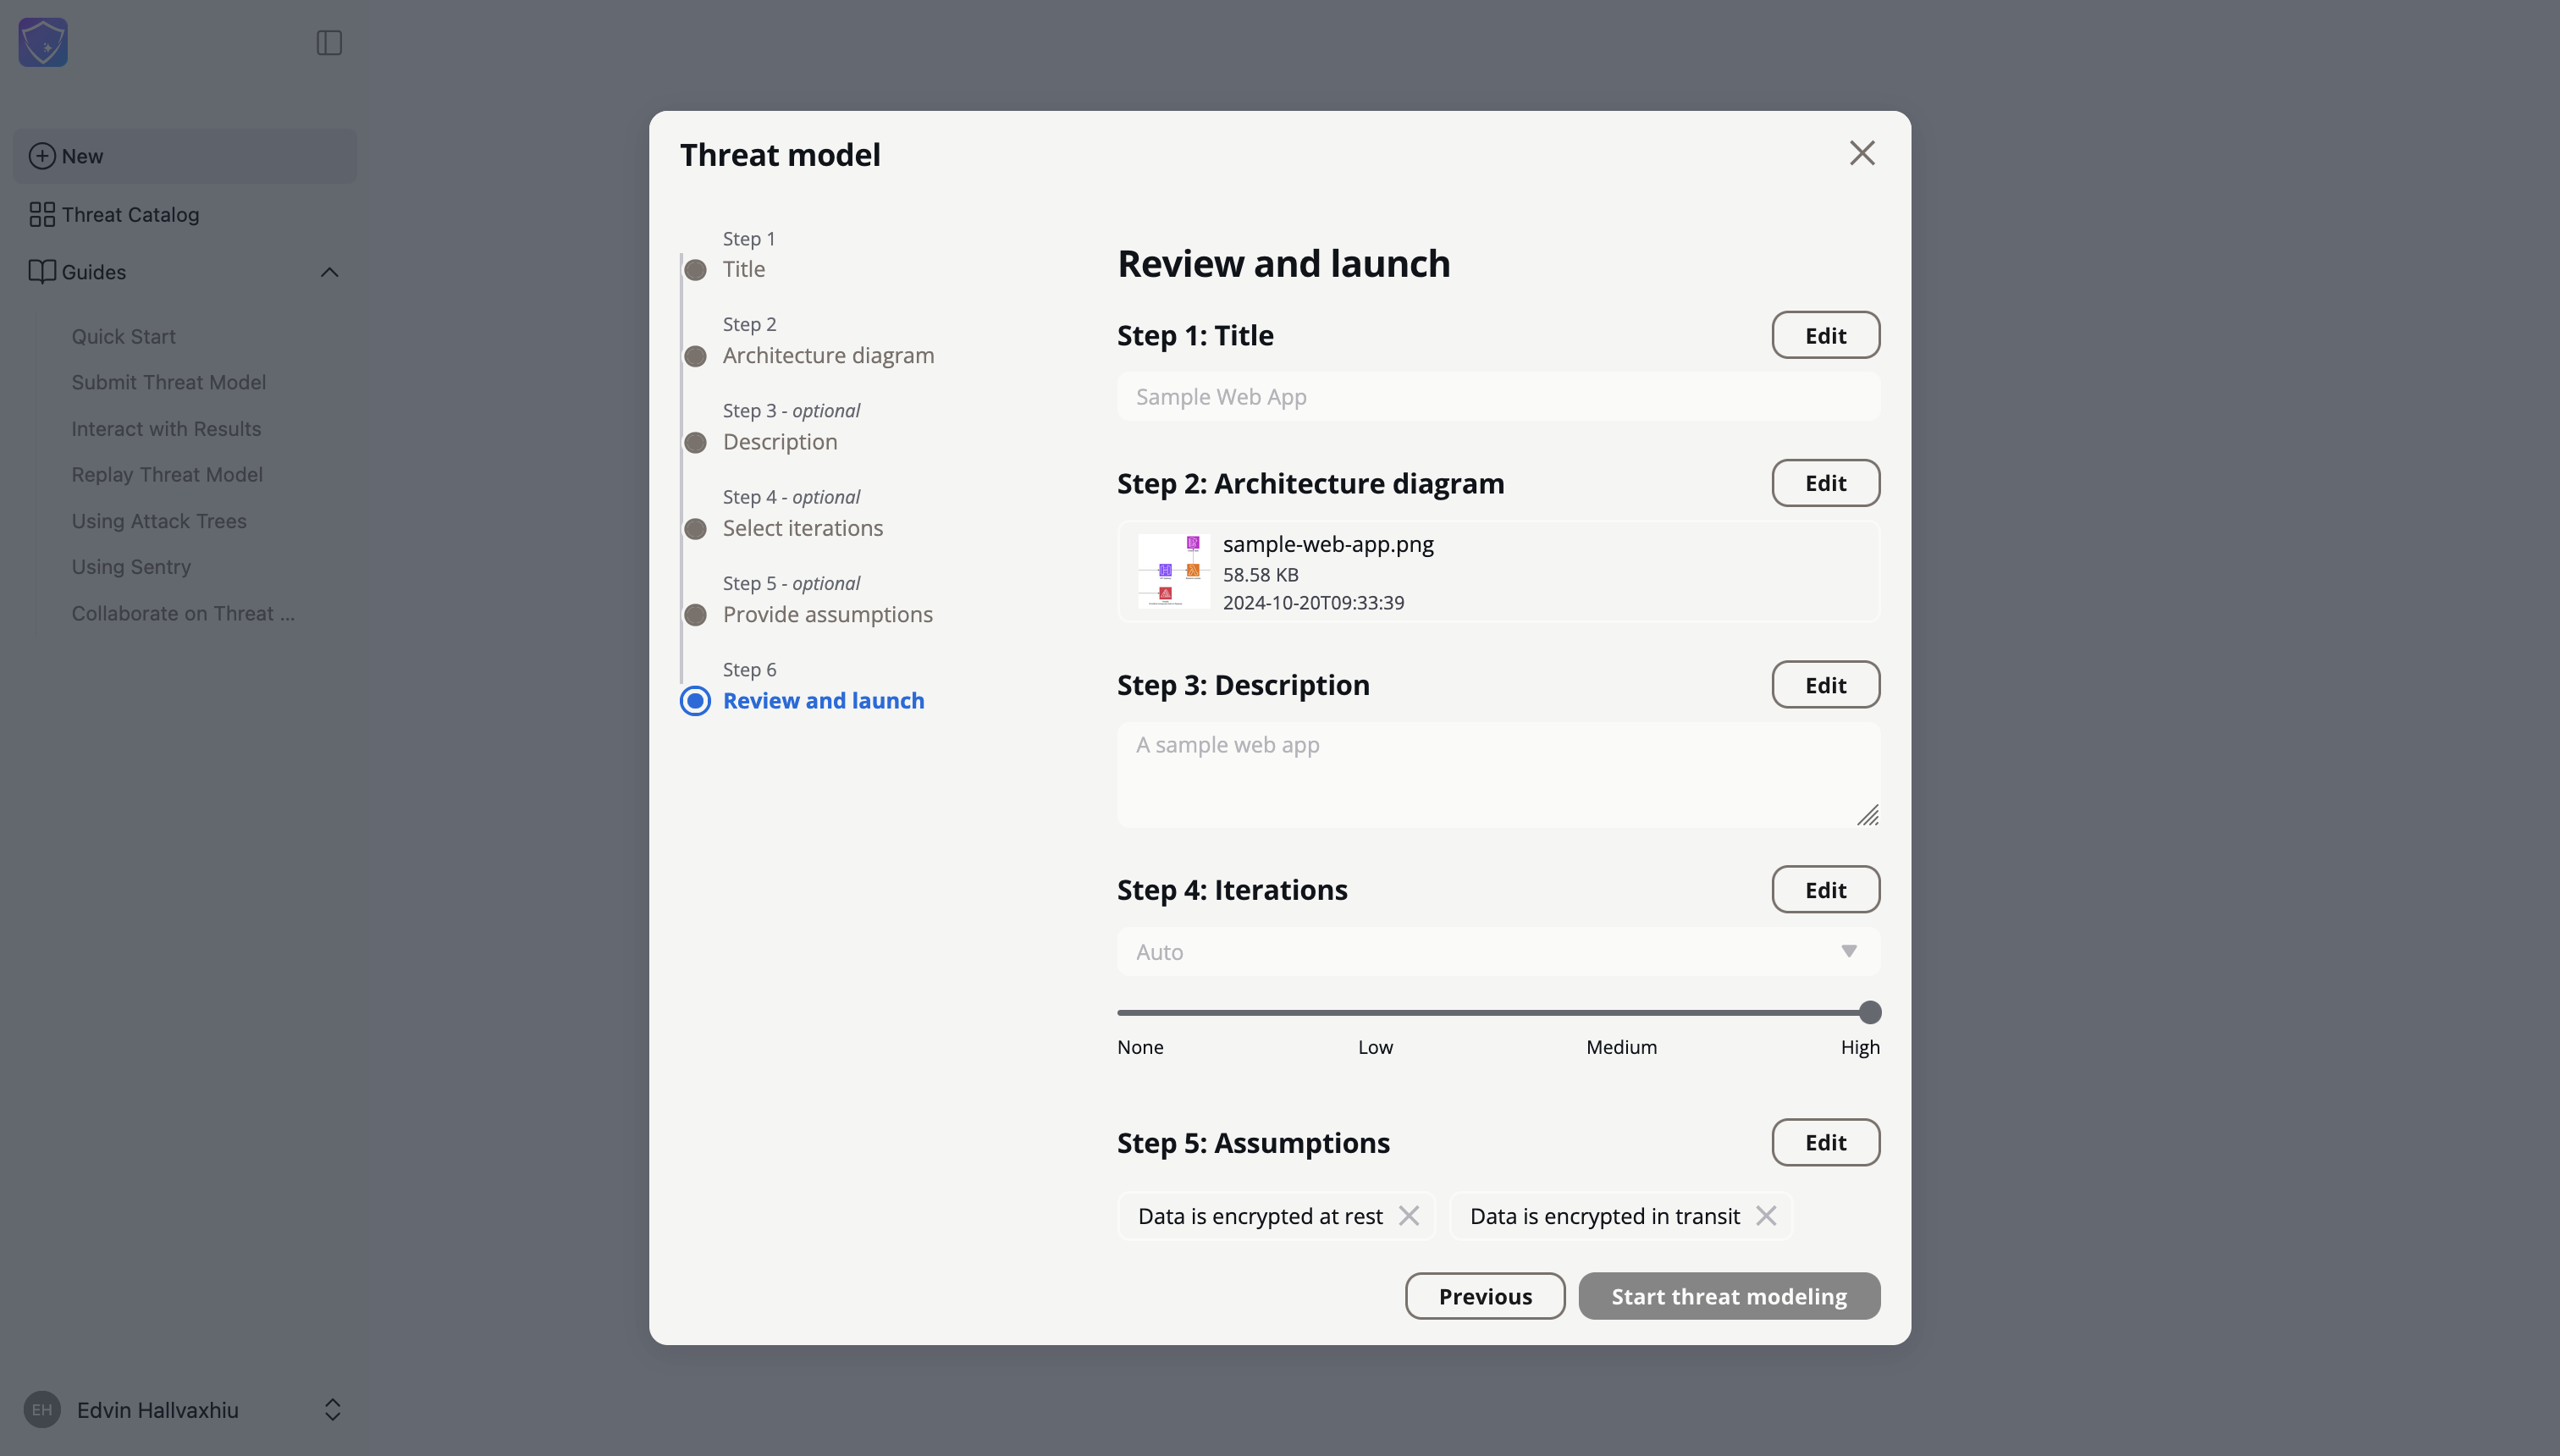
Task: Click the EH user avatar icon
Action: click(42, 1410)
